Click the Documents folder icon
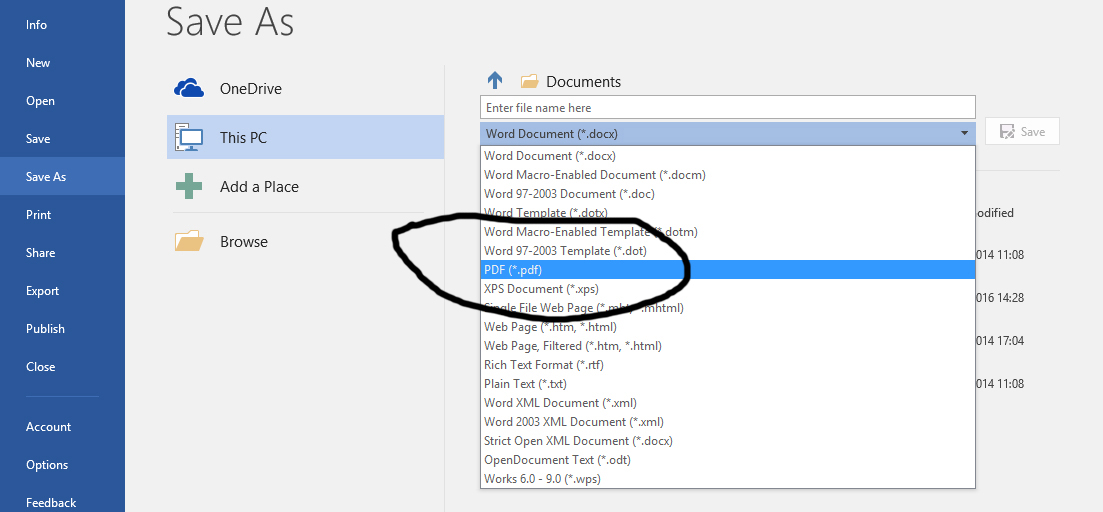 (x=529, y=81)
